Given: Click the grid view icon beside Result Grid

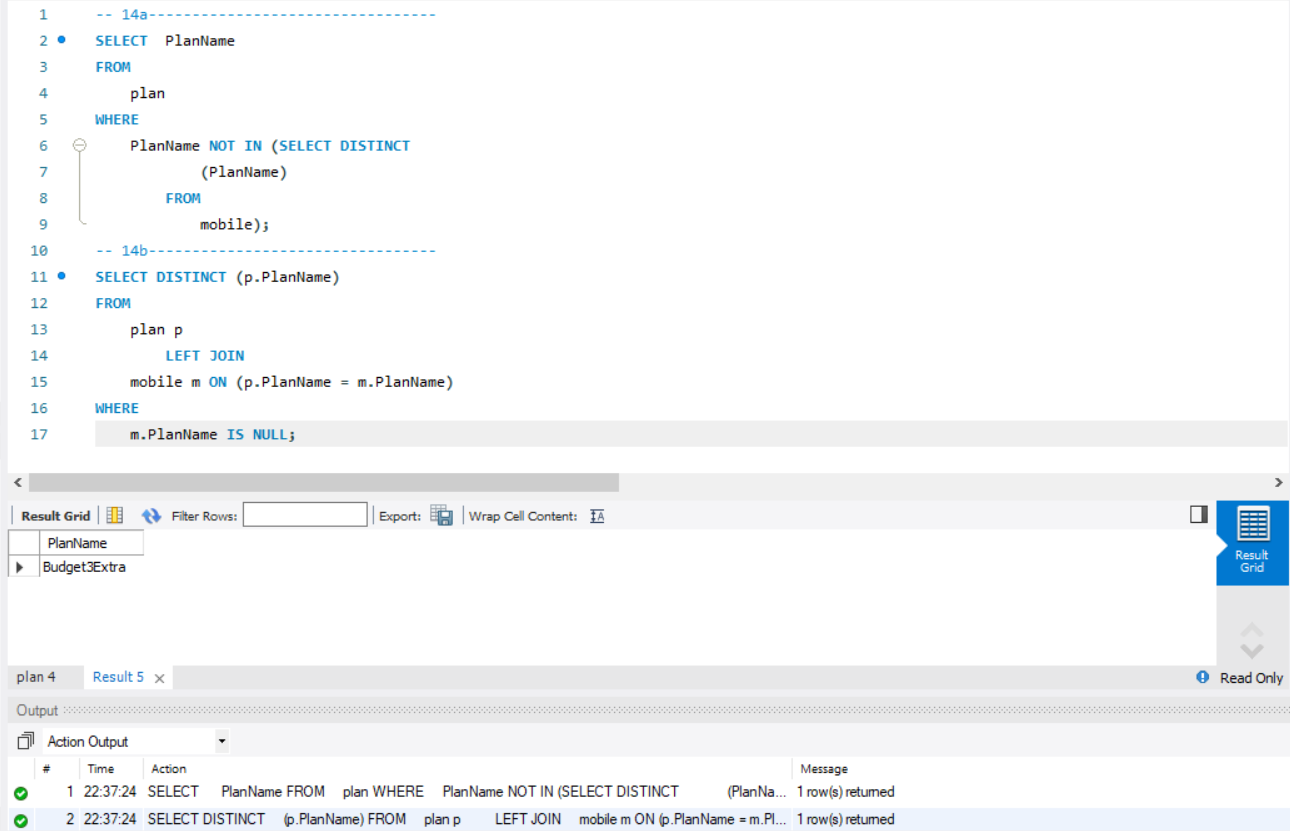Looking at the screenshot, I should [x=113, y=514].
